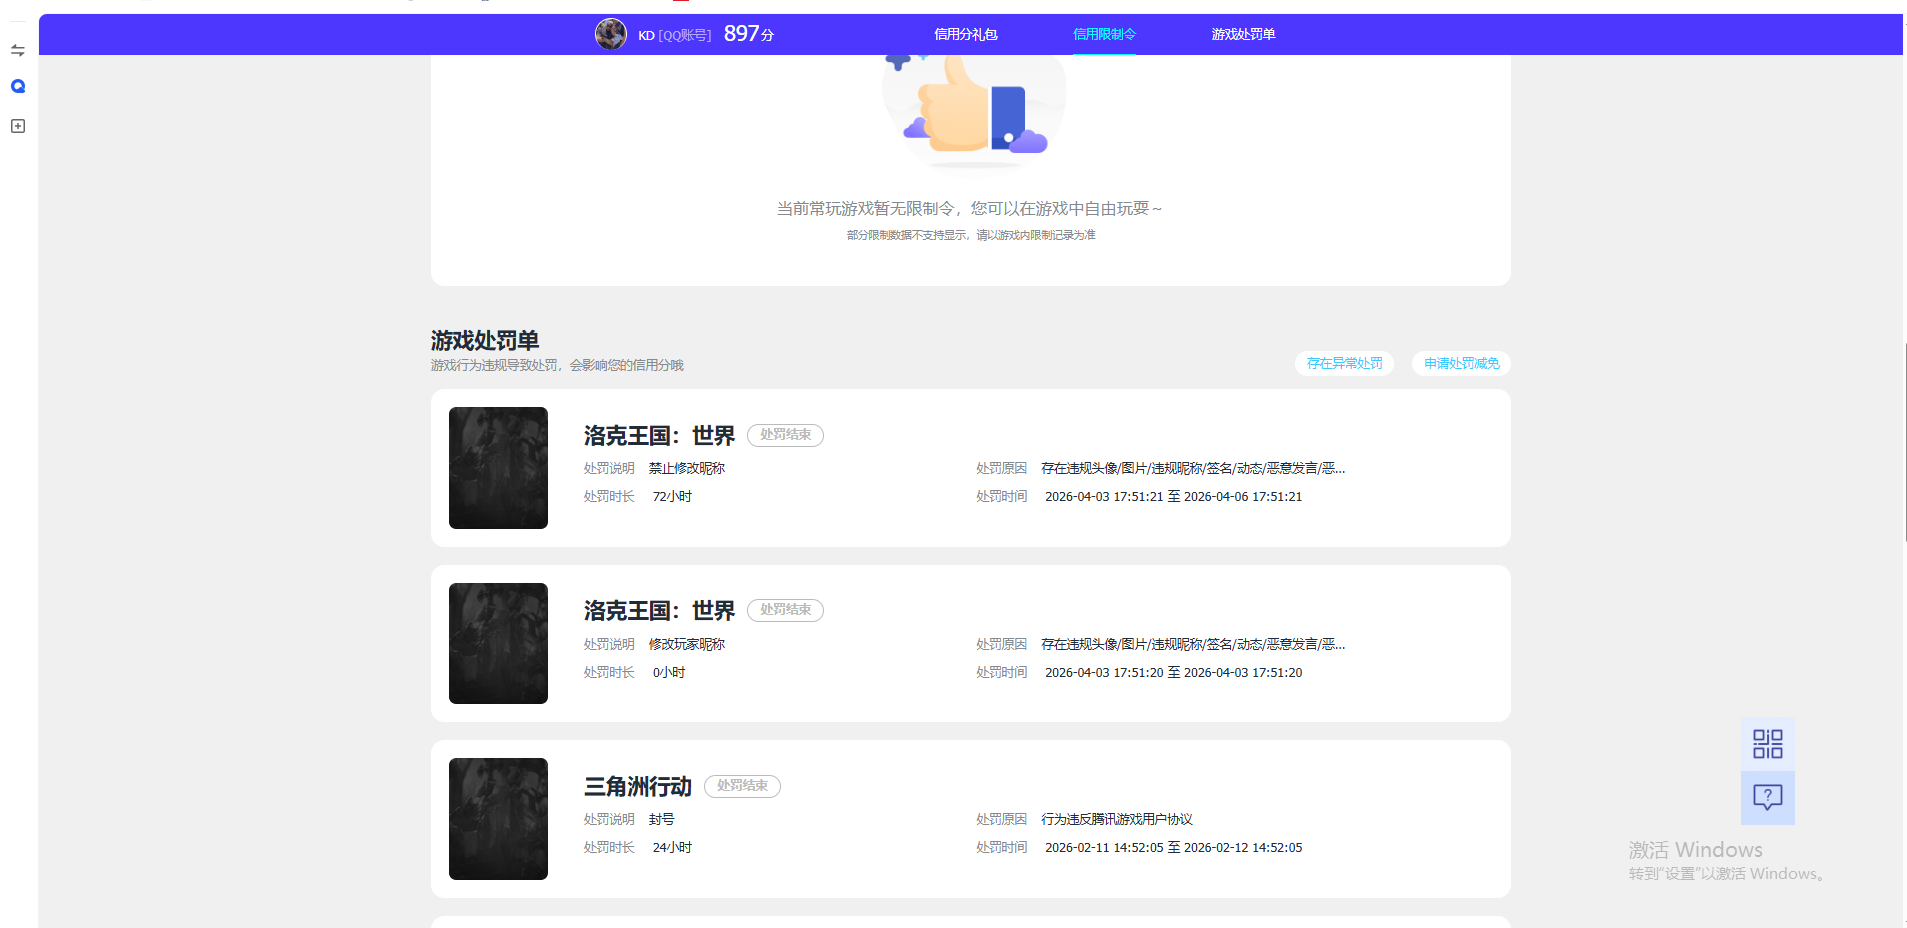Image resolution: width=1907 pixels, height=928 pixels.
Task: Open the KD user avatar
Action: point(611,34)
